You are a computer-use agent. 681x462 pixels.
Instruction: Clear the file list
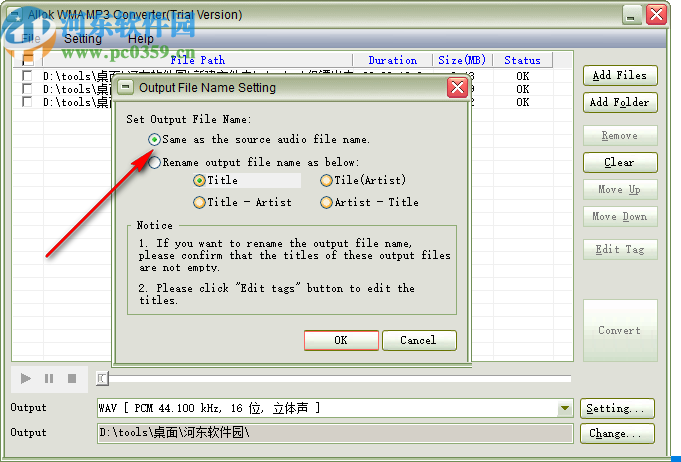click(x=620, y=163)
